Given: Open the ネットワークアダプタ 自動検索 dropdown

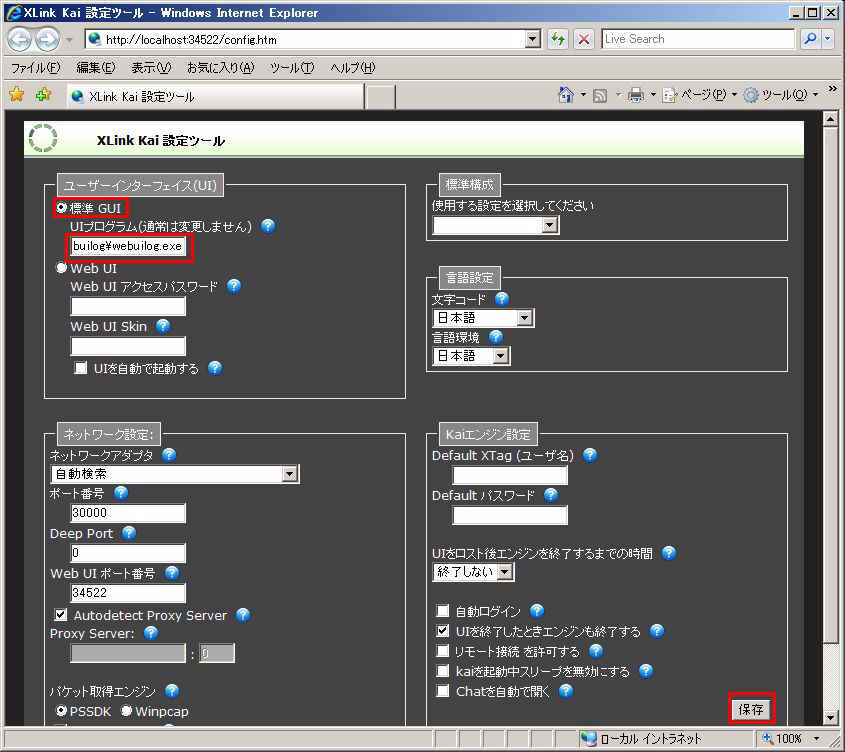Looking at the screenshot, I should 175,474.
